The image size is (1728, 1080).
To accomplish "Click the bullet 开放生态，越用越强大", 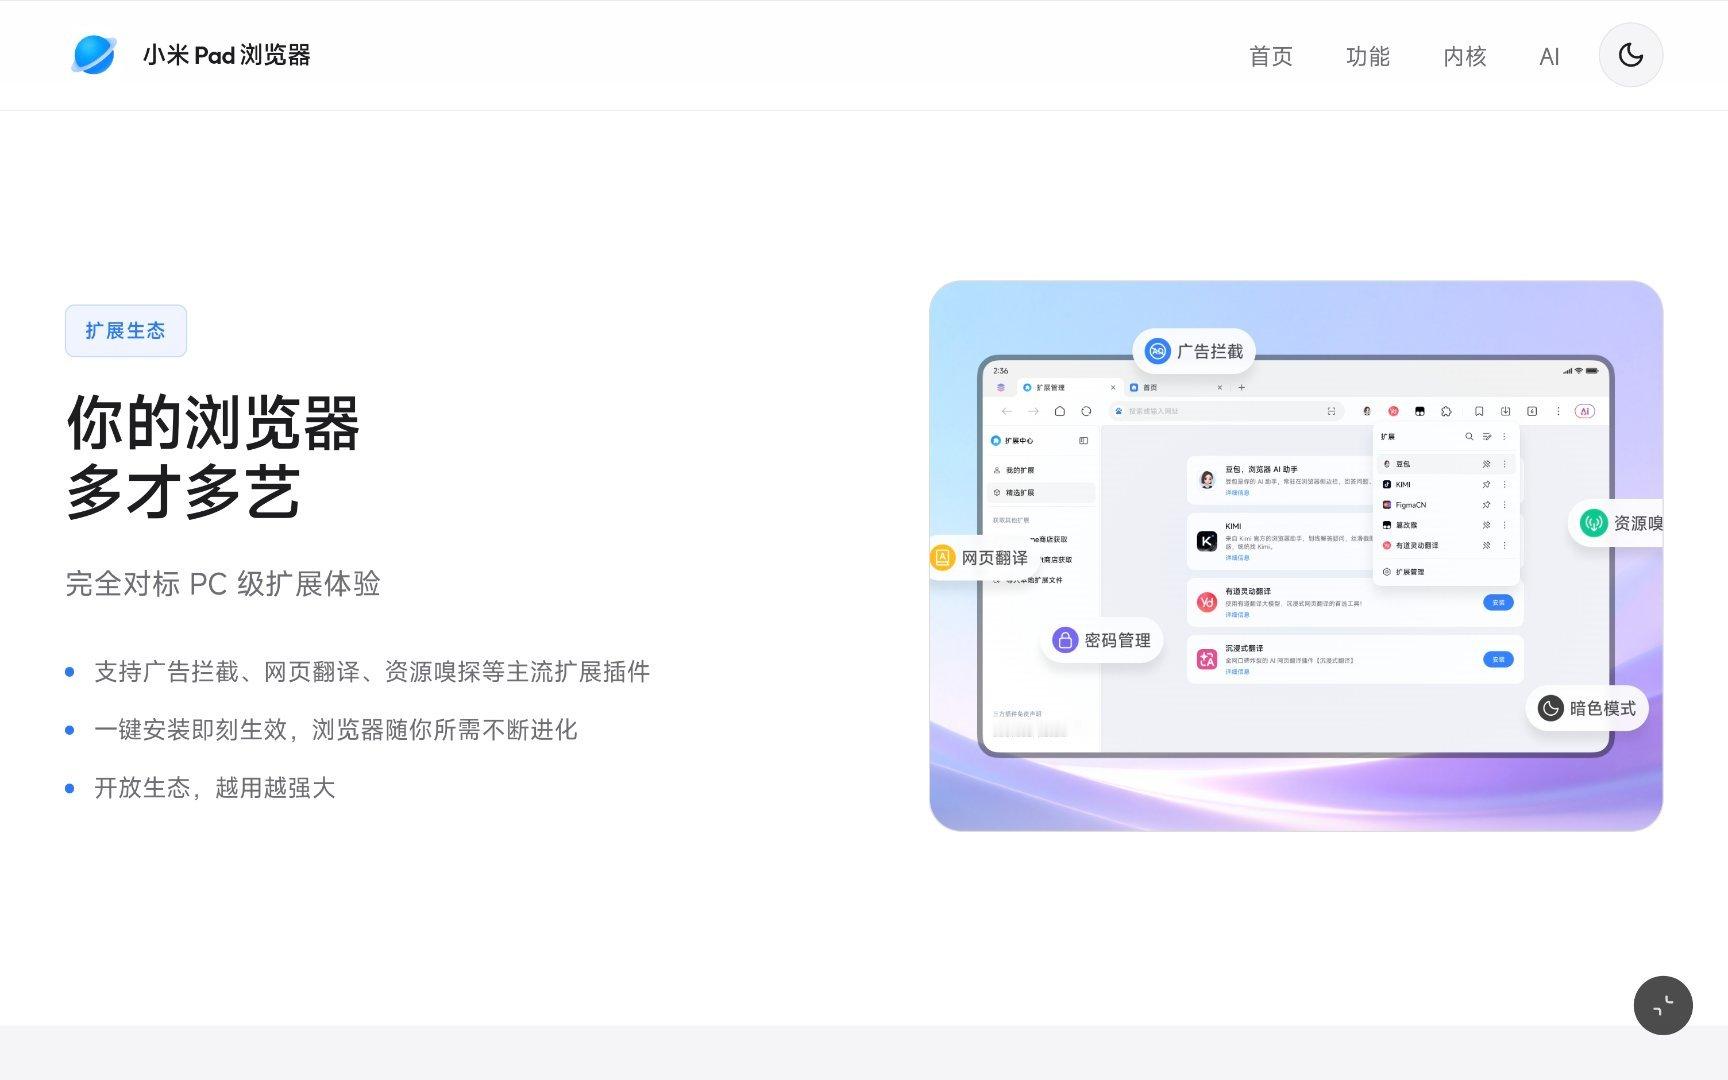I will (x=215, y=788).
